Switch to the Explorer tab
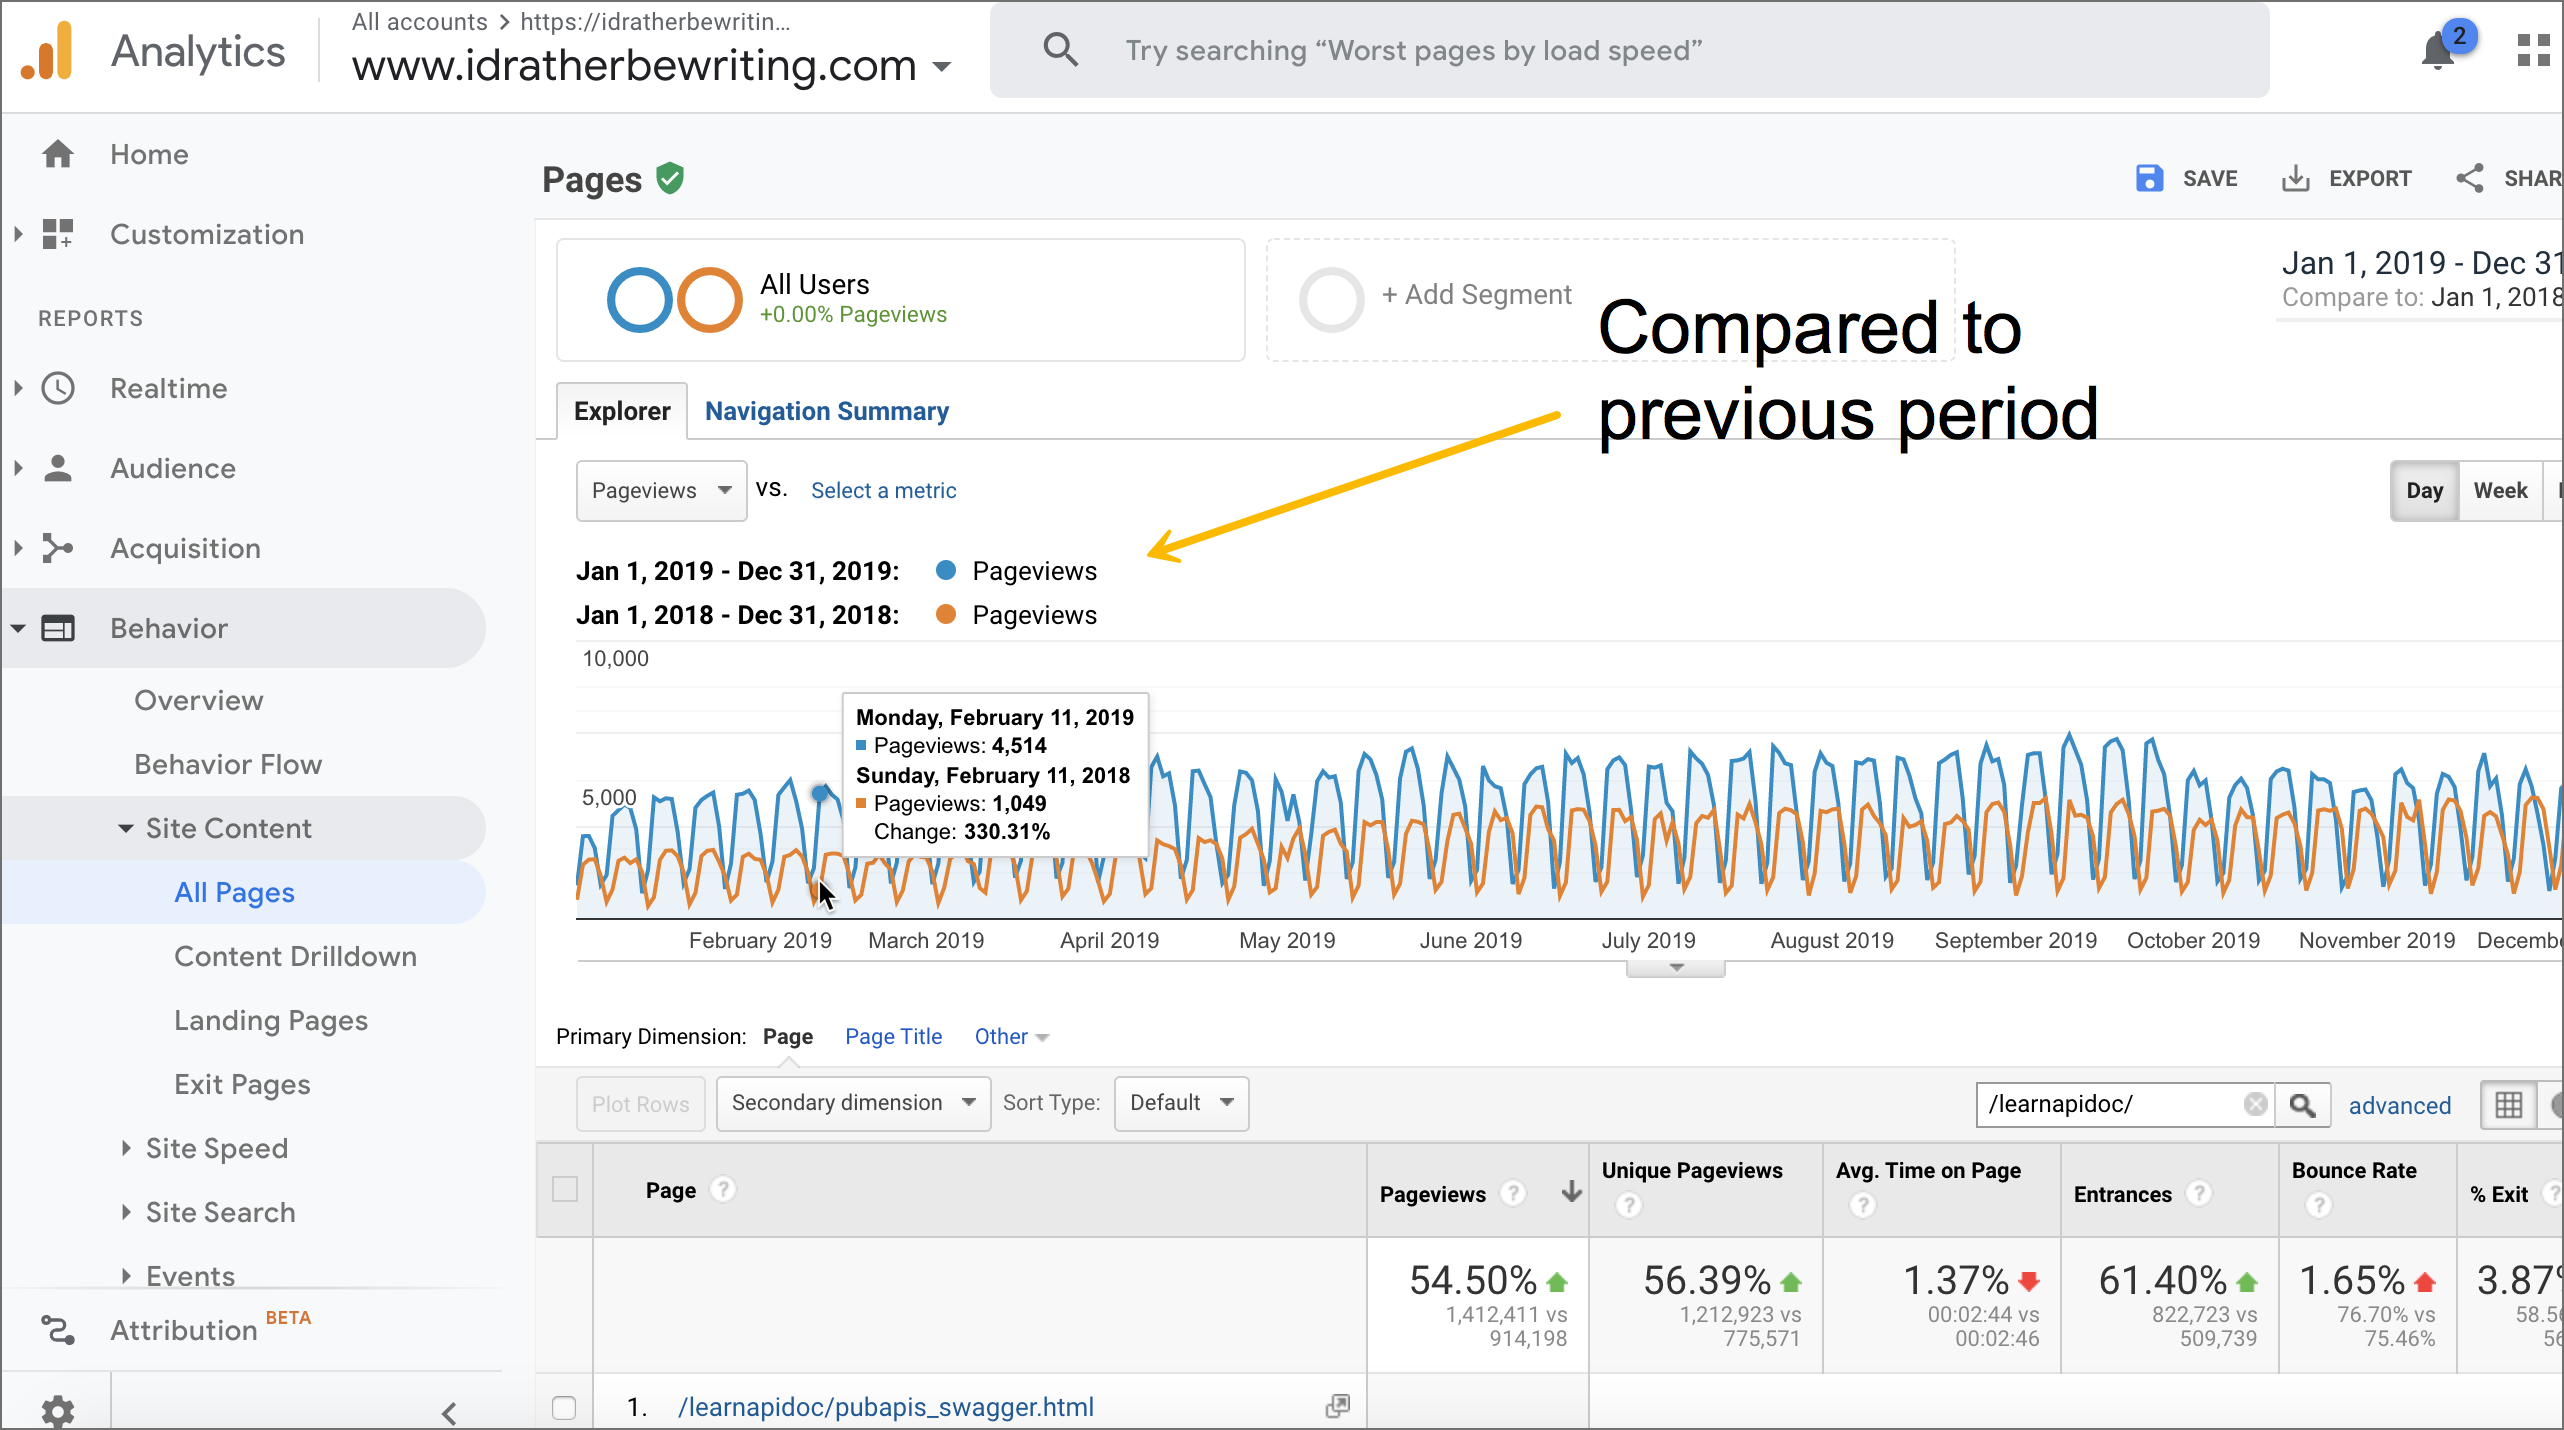 pyautogui.click(x=622, y=410)
